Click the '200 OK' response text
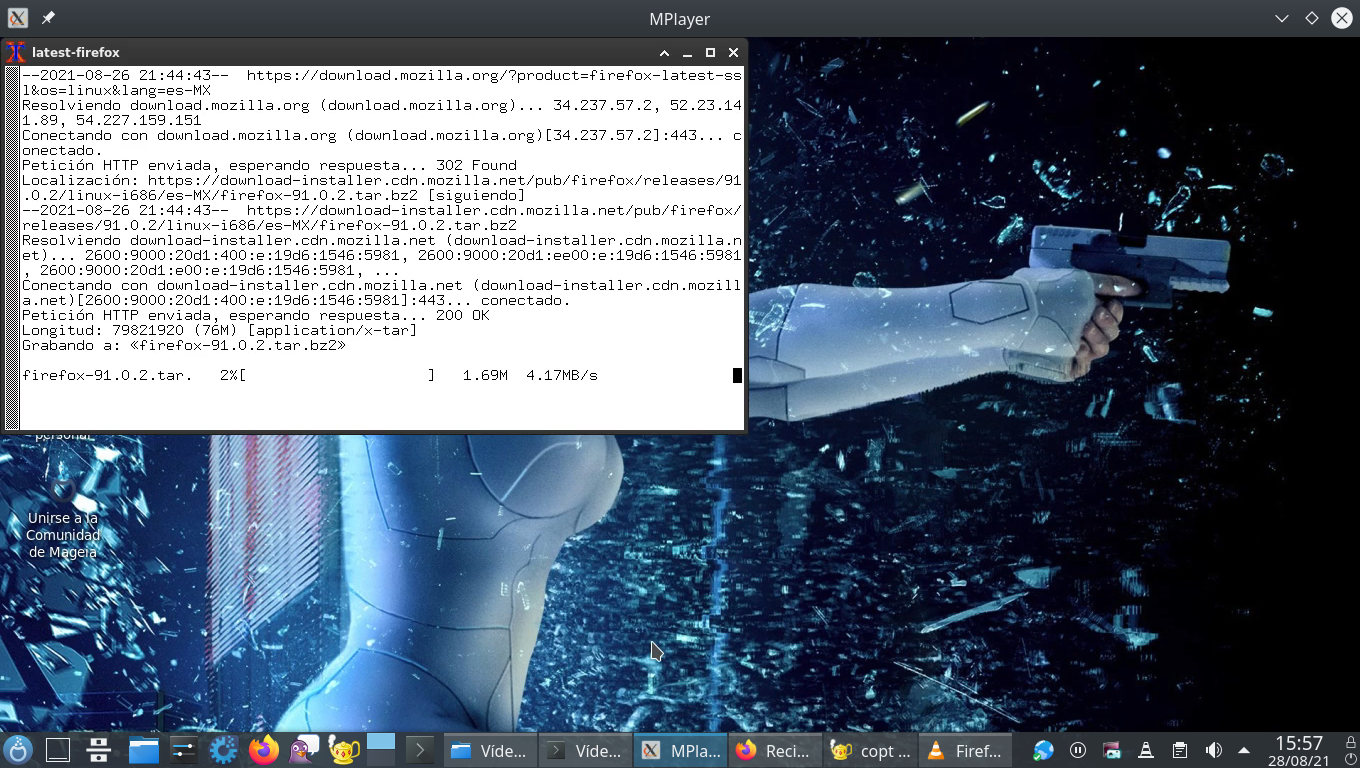Viewport: 1360px width, 768px height. tap(463, 315)
